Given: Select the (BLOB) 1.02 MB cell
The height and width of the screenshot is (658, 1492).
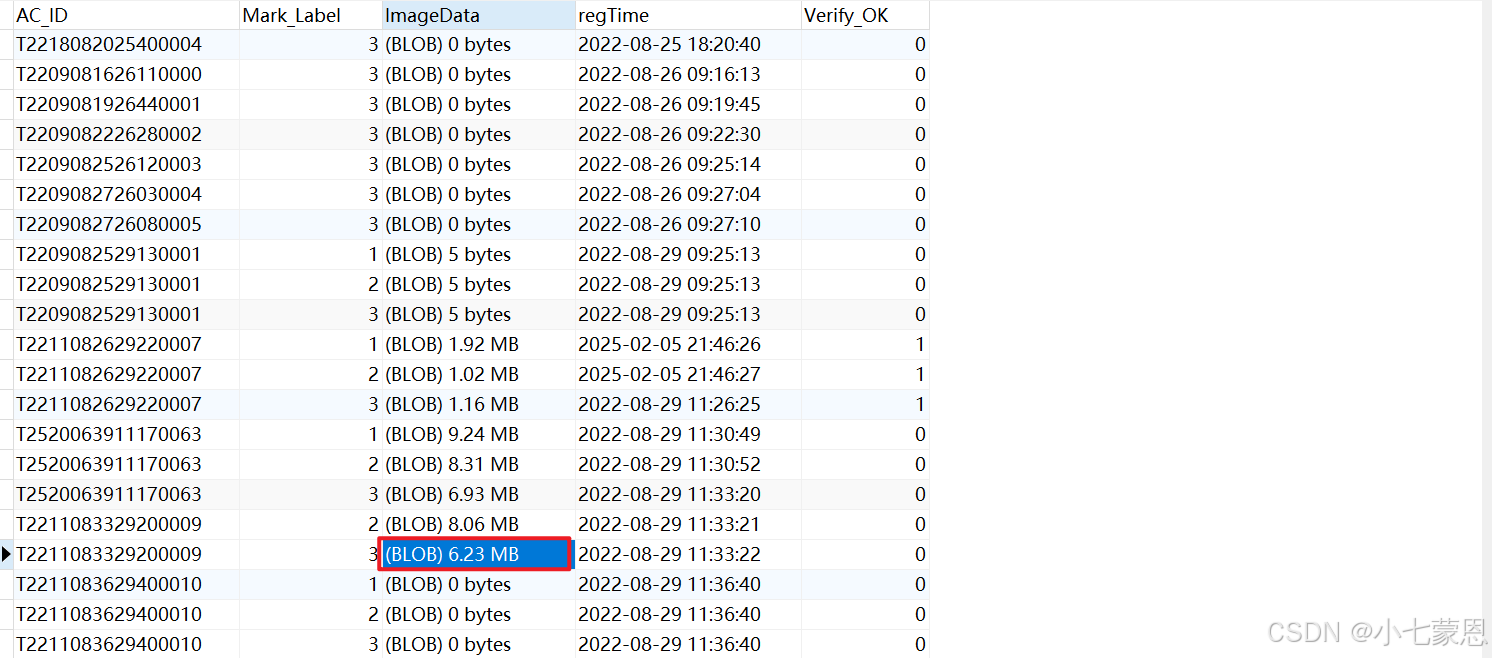Looking at the screenshot, I should 479,375.
